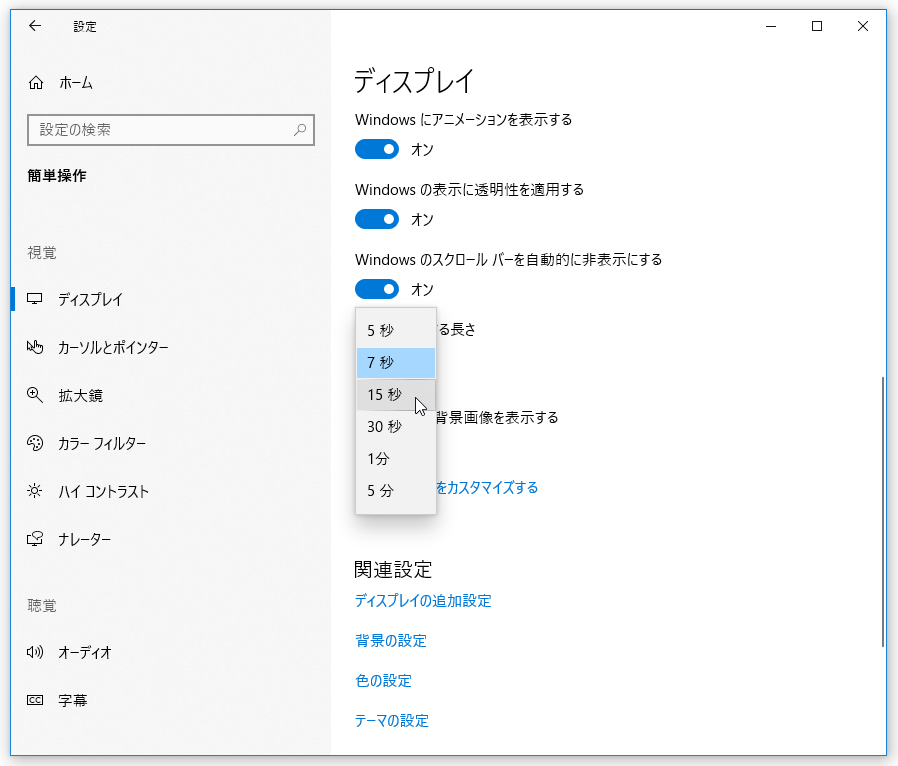
Task: Open the Home (ホーム) icon
Action: pyautogui.click(x=36, y=83)
